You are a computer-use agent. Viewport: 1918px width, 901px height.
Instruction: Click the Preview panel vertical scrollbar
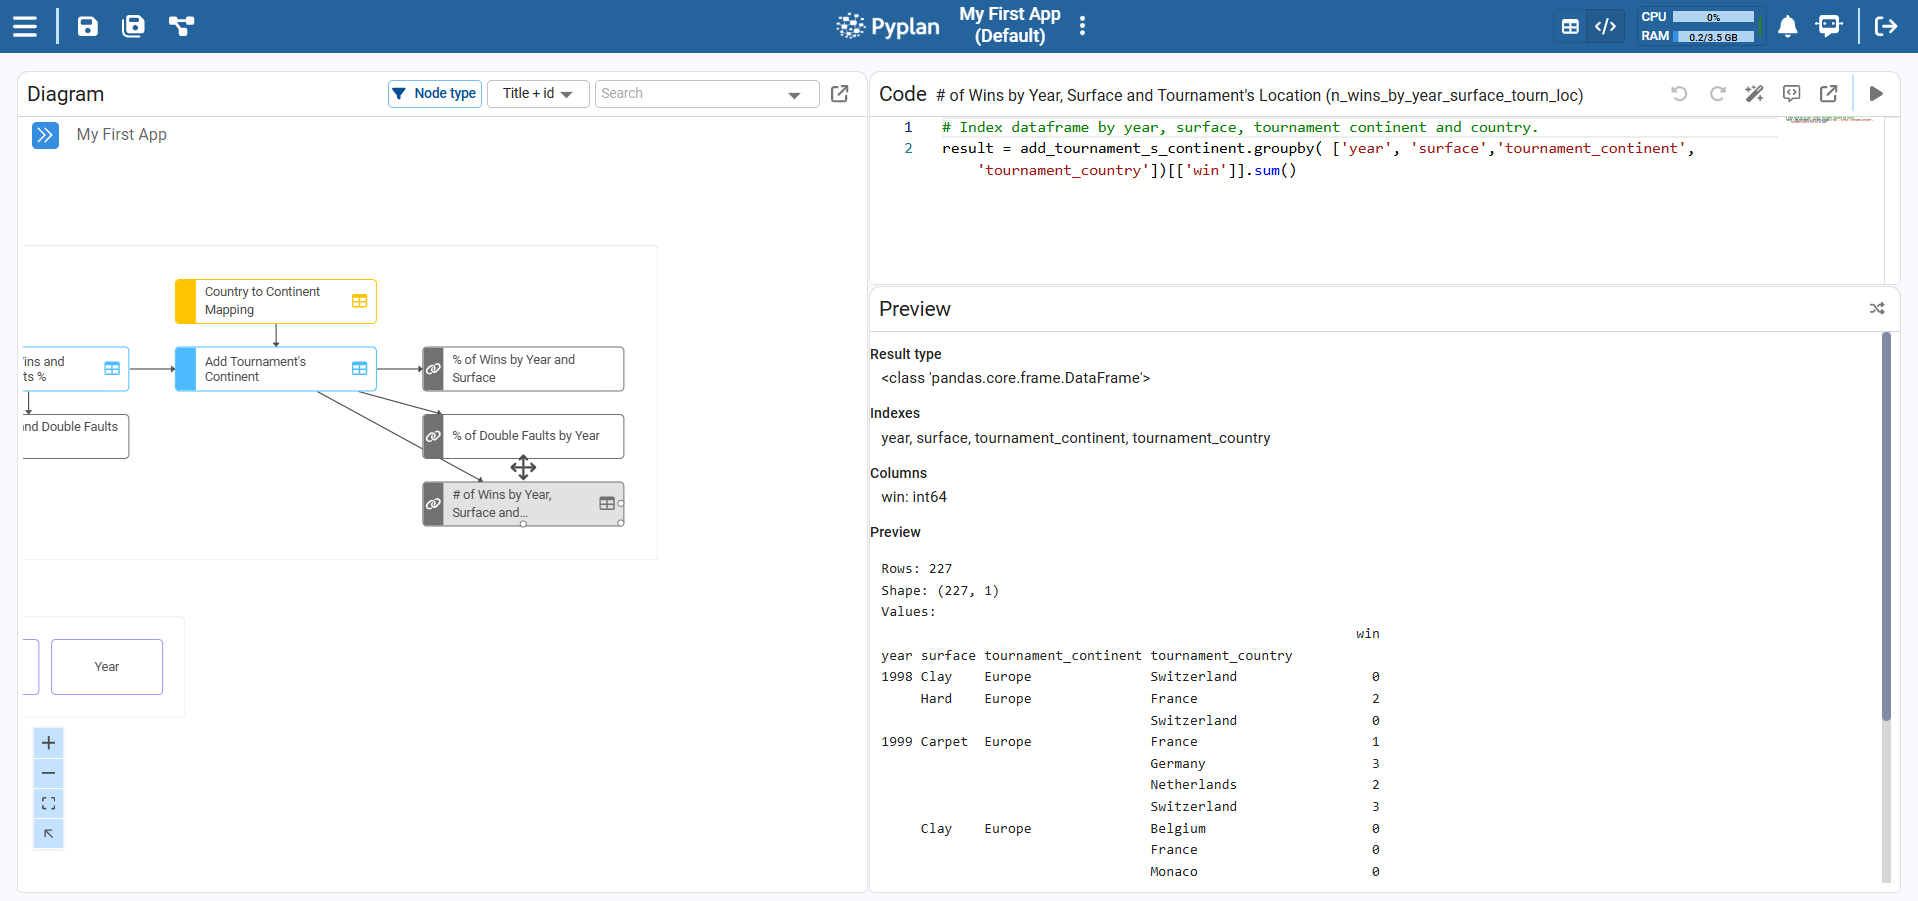(1886, 530)
